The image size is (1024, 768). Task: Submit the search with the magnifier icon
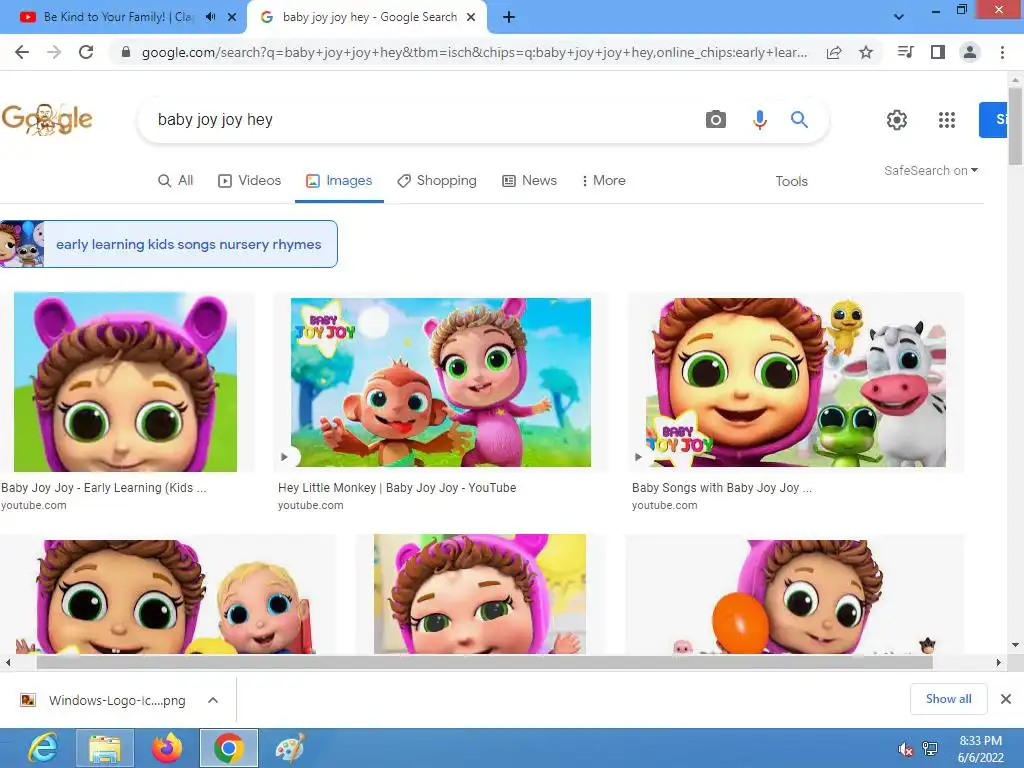click(799, 120)
